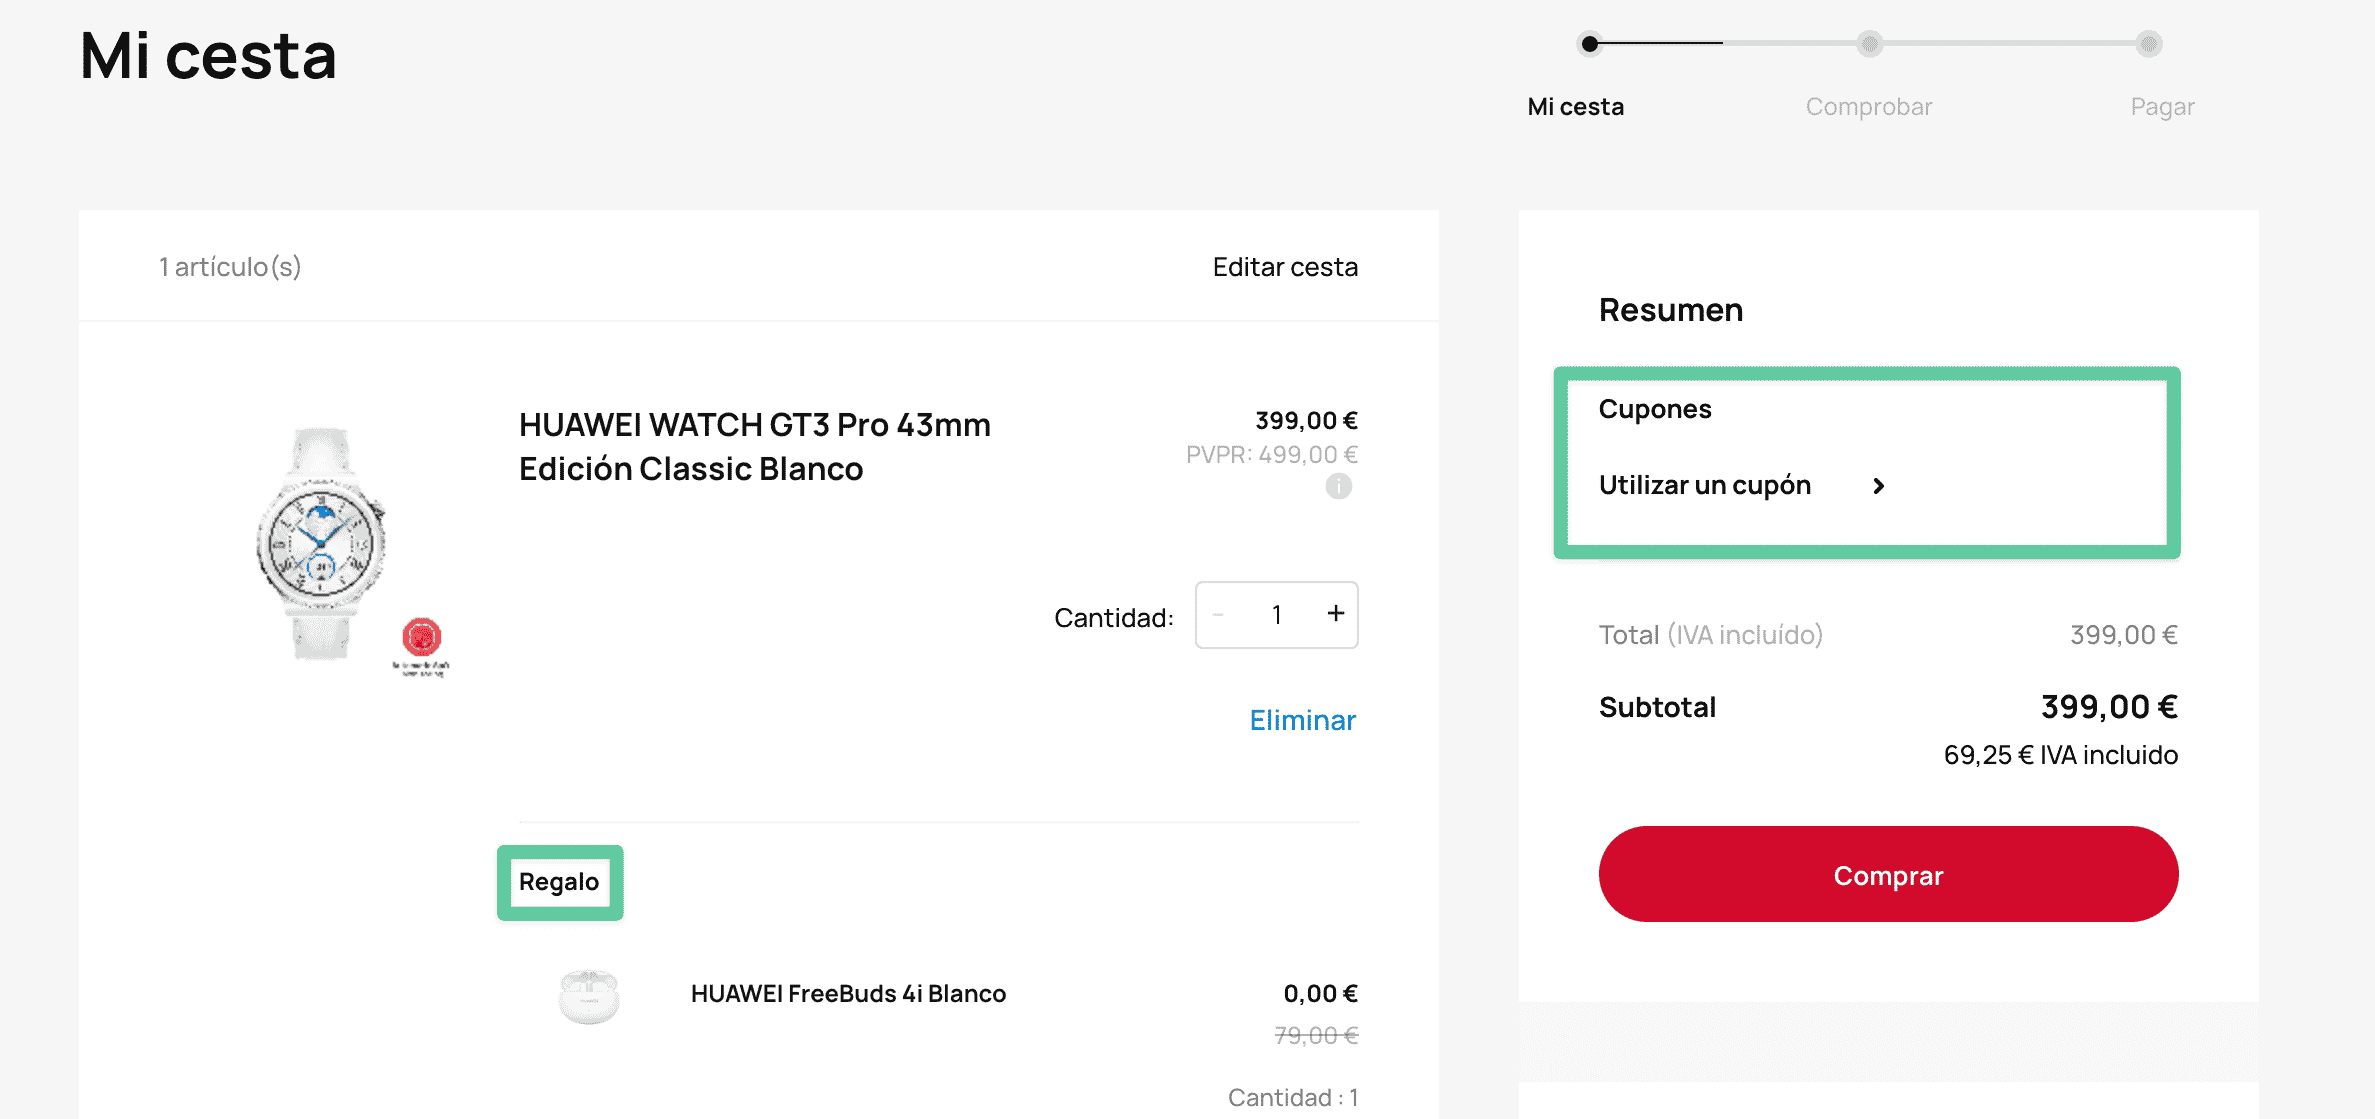Click the info icon beside PVPR price

[x=1339, y=487]
